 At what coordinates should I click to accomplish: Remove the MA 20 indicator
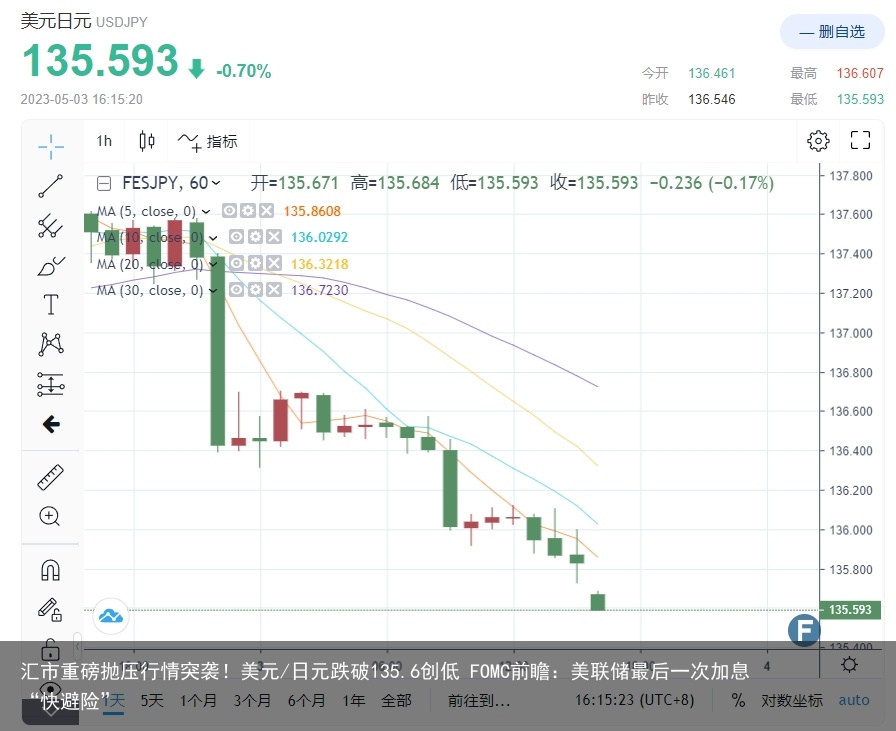click(x=274, y=263)
